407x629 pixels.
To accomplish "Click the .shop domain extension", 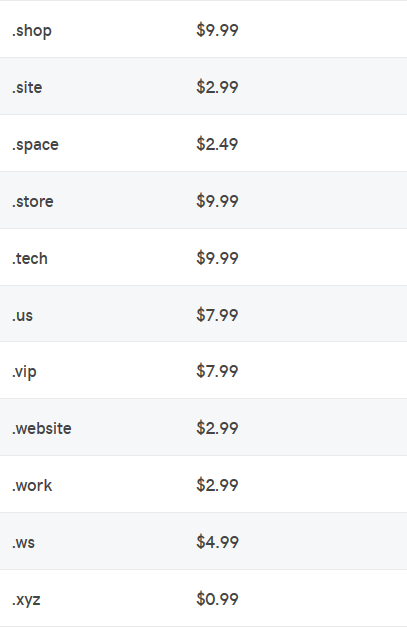I will click(x=32, y=31).
